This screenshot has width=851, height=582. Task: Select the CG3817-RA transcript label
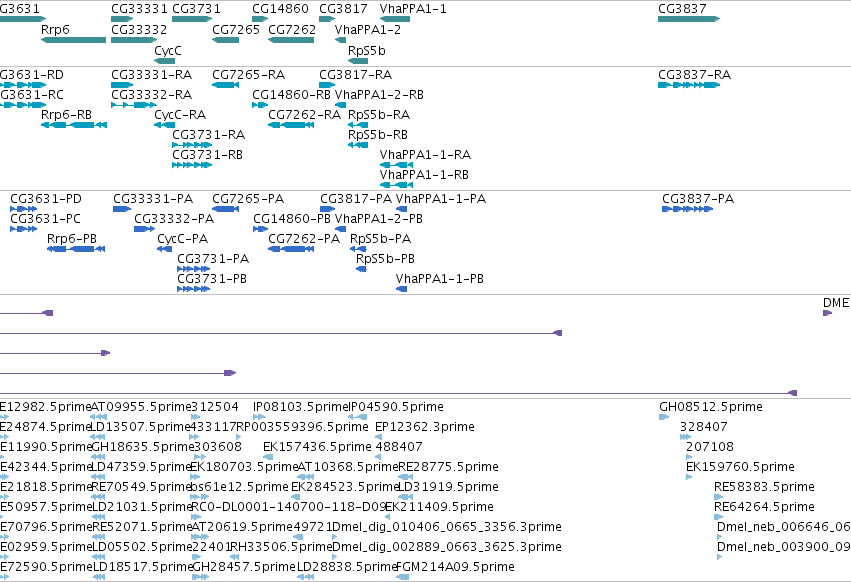pos(355,74)
